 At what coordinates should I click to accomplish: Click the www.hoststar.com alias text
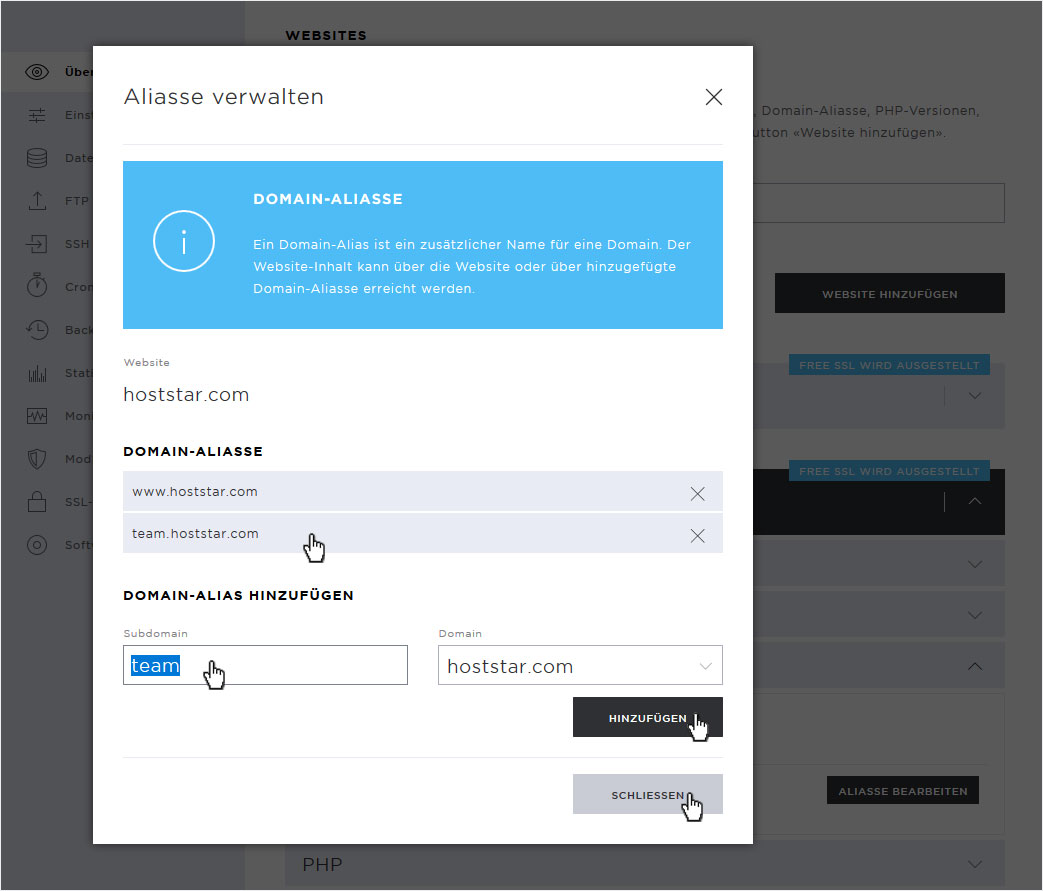(195, 492)
